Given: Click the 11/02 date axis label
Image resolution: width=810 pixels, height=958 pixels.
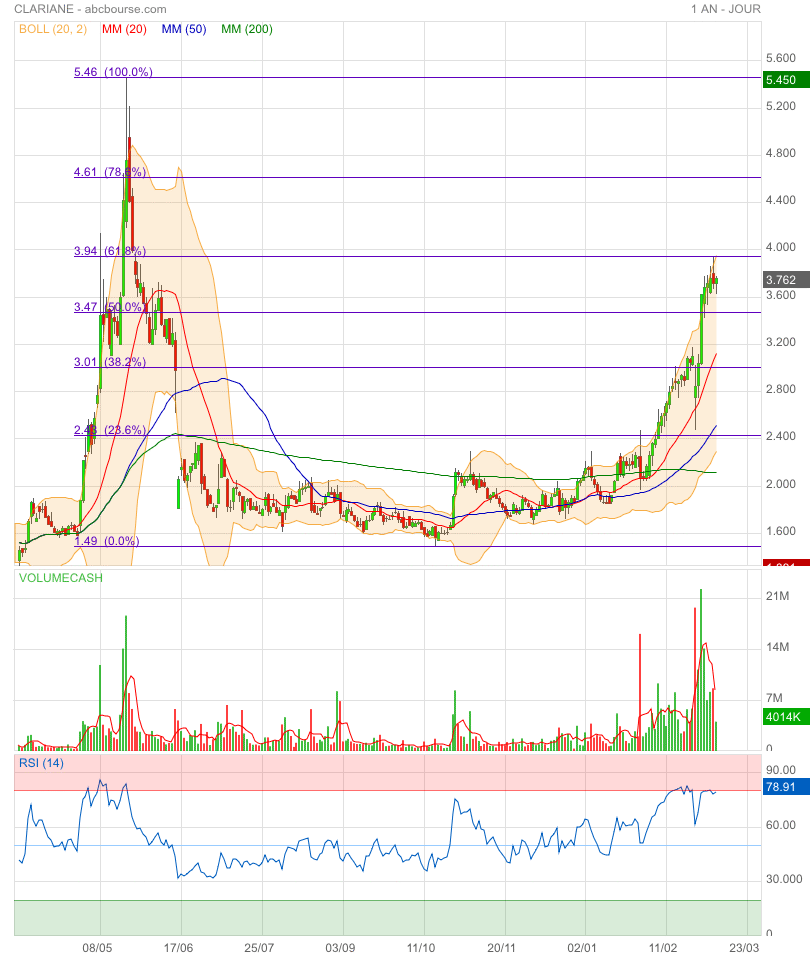Looking at the screenshot, I should (663, 948).
